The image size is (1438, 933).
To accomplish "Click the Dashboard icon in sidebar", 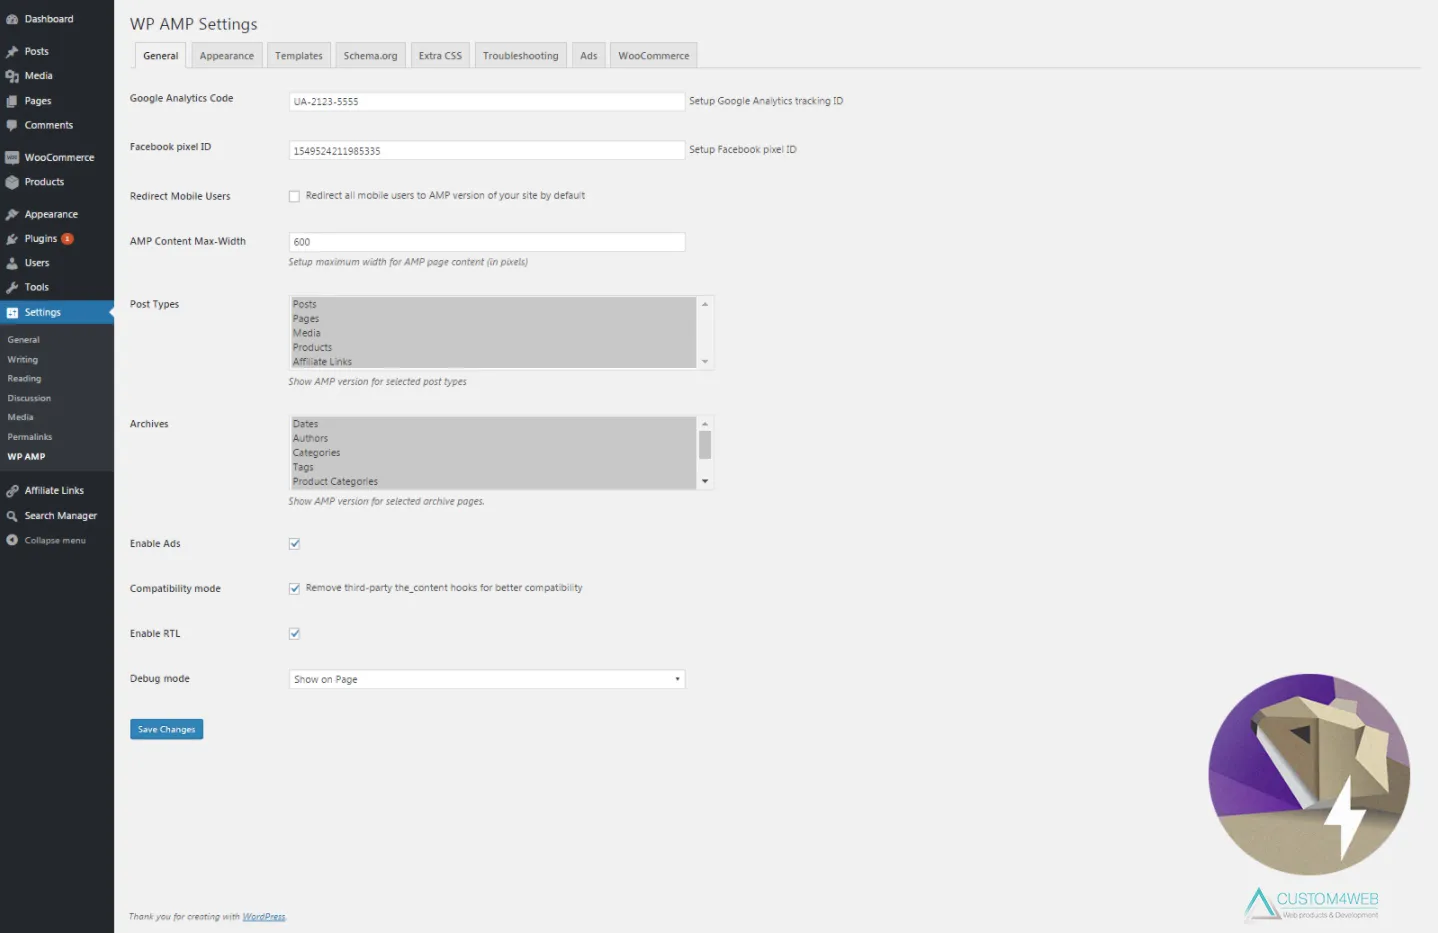I will 12,19.
